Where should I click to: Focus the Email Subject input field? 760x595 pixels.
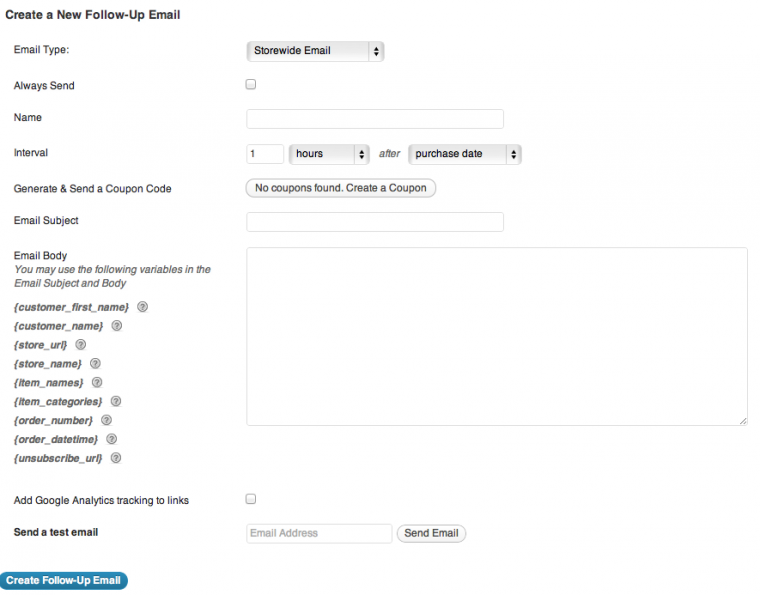(375, 222)
